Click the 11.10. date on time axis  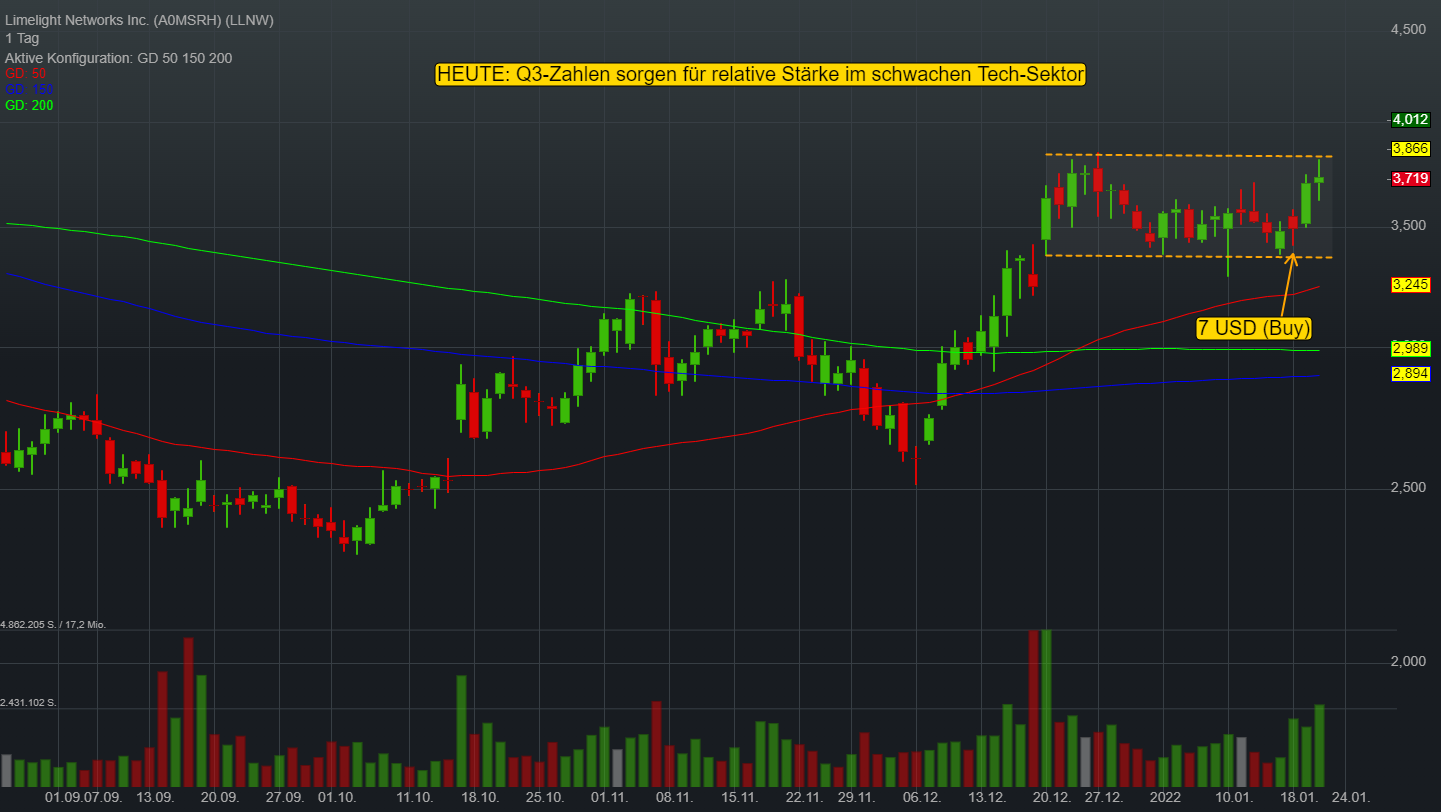[x=415, y=798]
